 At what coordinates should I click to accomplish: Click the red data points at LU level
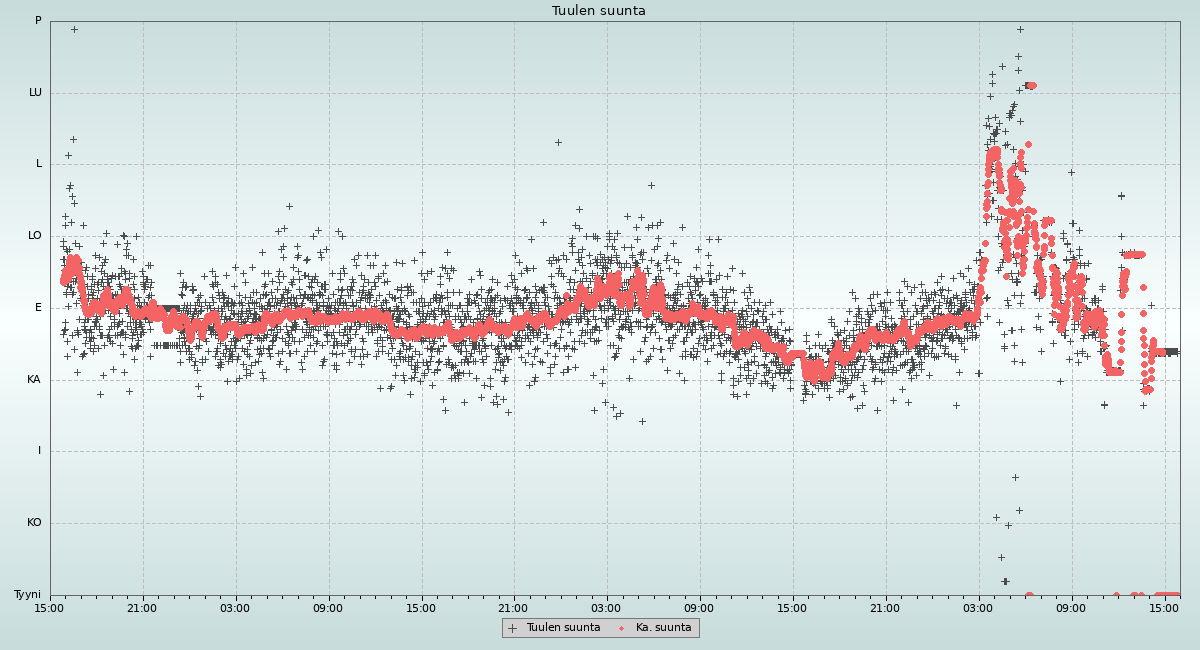[x=1030, y=85]
